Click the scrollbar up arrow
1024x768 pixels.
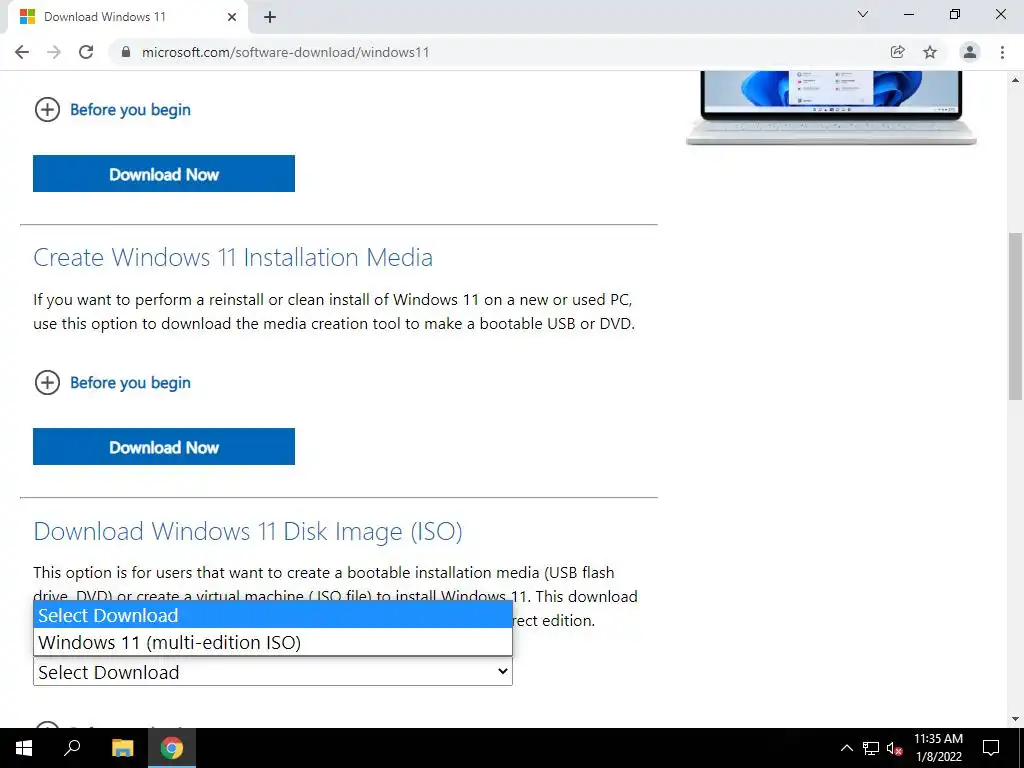pyautogui.click(x=1016, y=80)
